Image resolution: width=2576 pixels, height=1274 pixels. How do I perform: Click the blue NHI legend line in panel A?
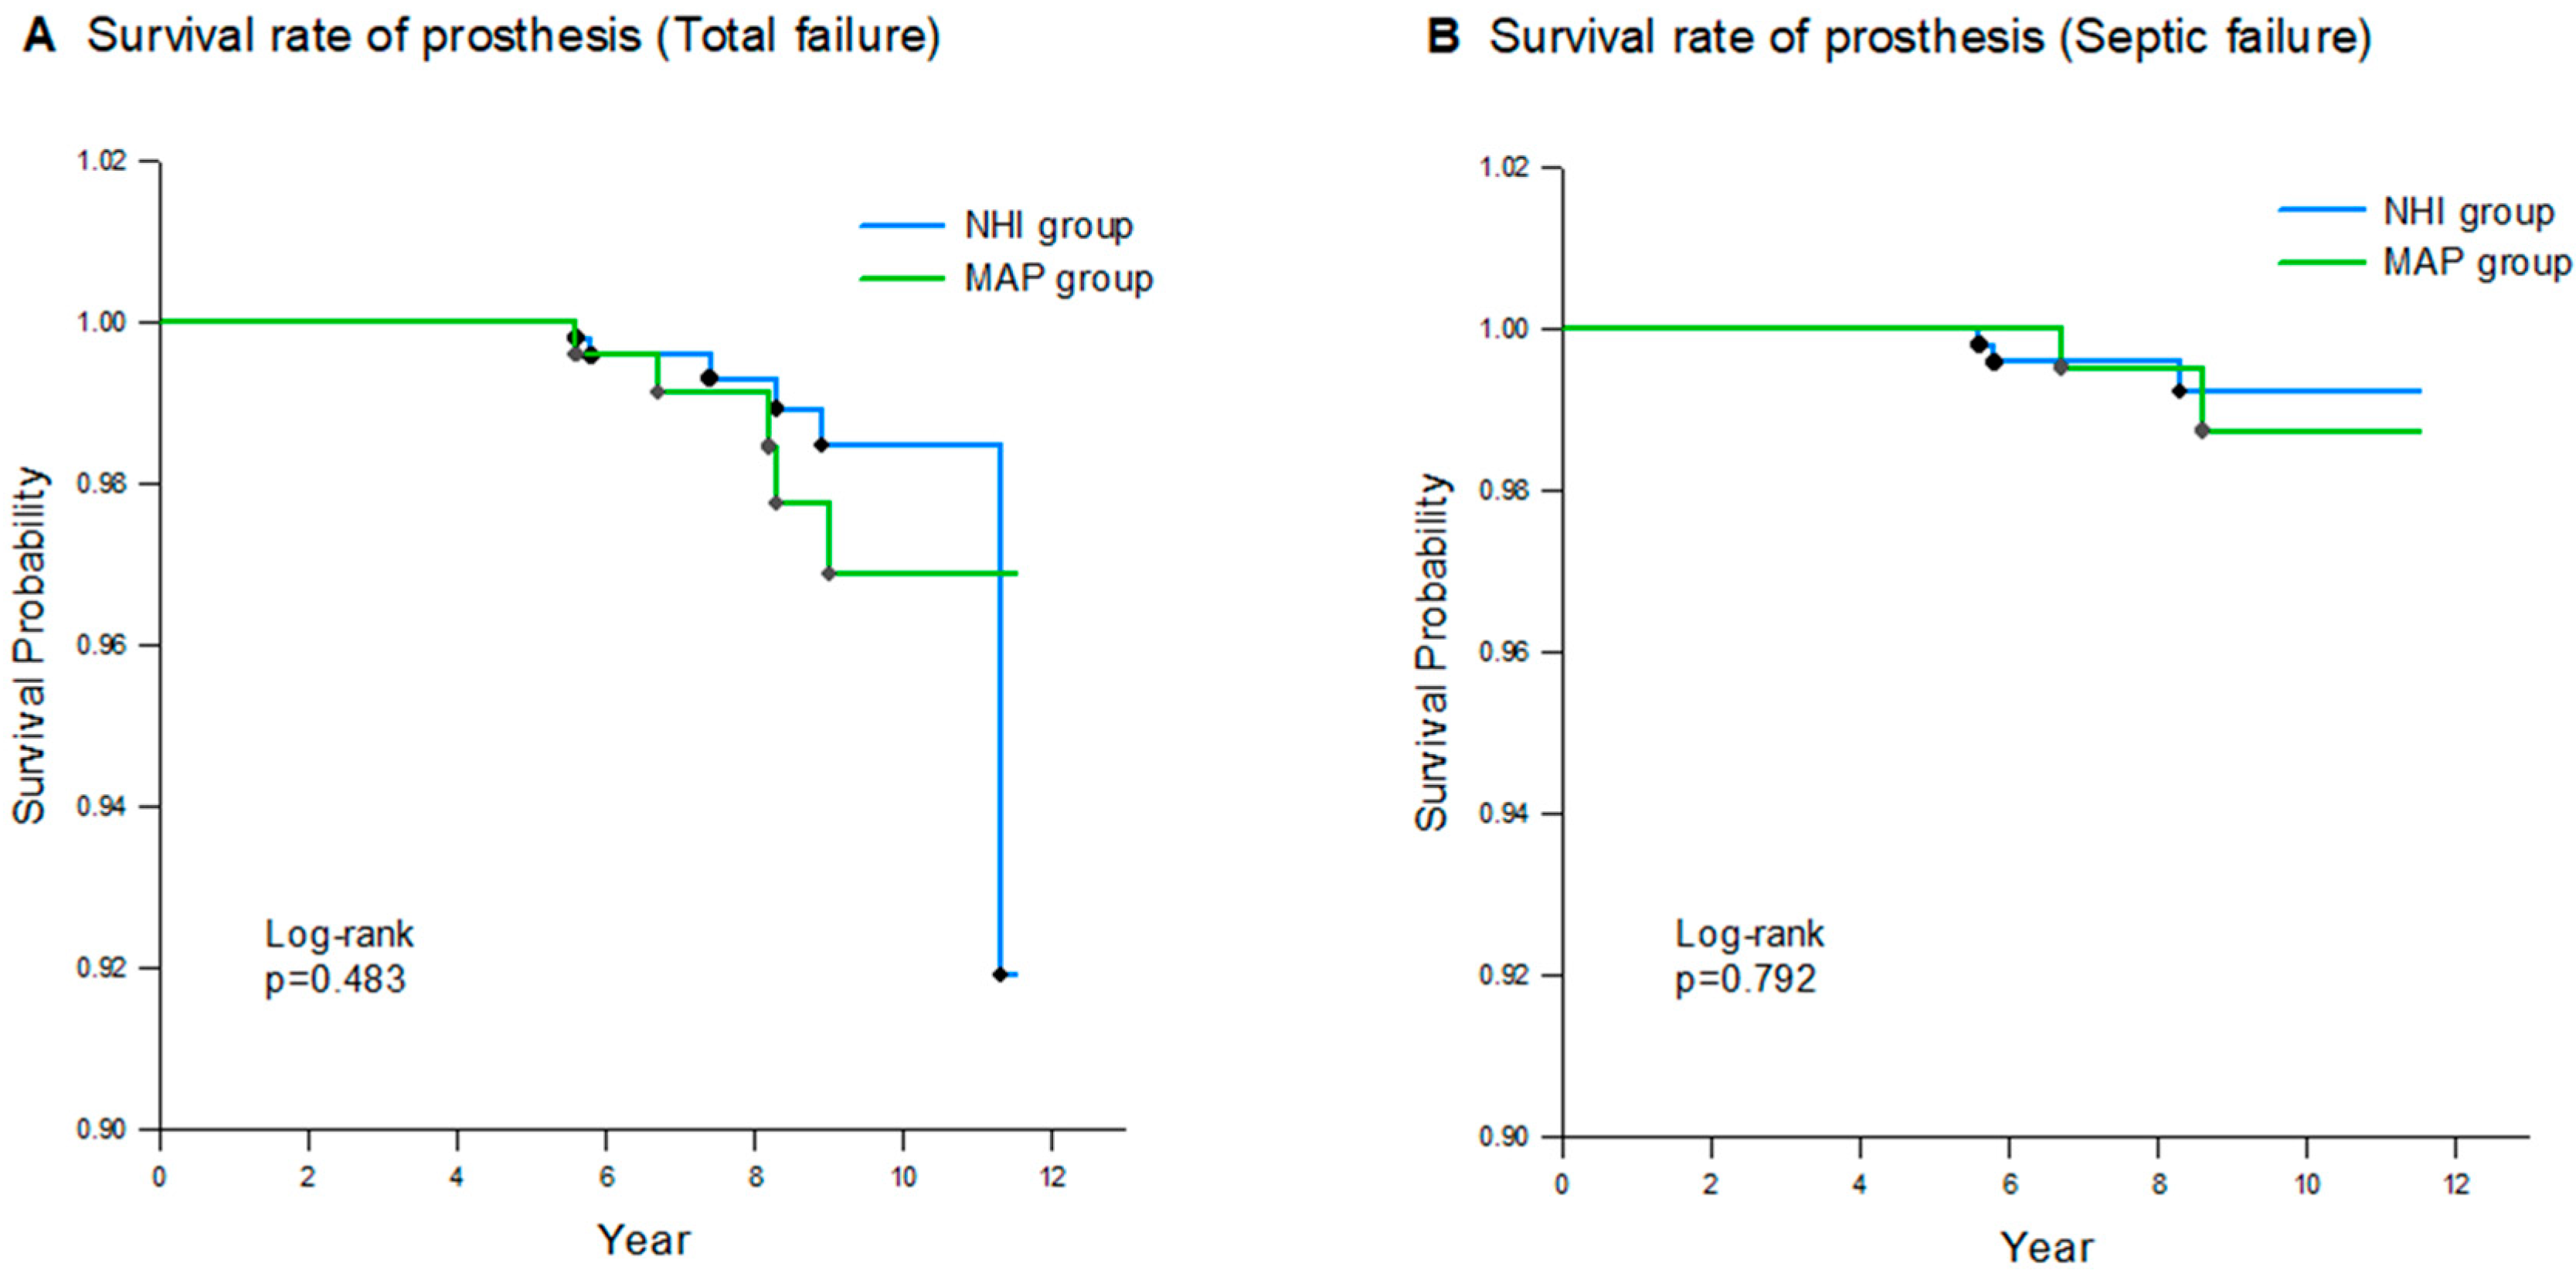[902, 226]
